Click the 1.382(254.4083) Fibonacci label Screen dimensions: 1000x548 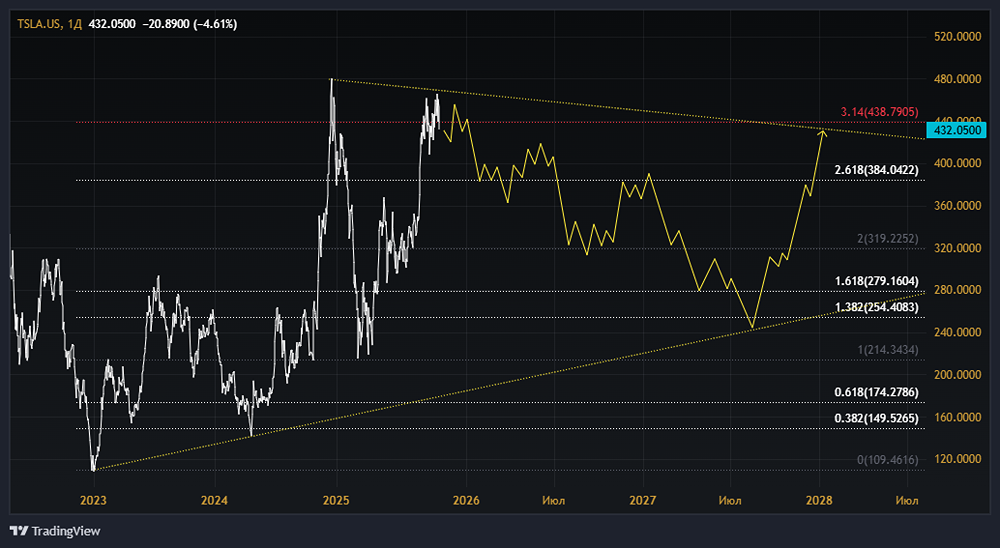[x=877, y=307]
